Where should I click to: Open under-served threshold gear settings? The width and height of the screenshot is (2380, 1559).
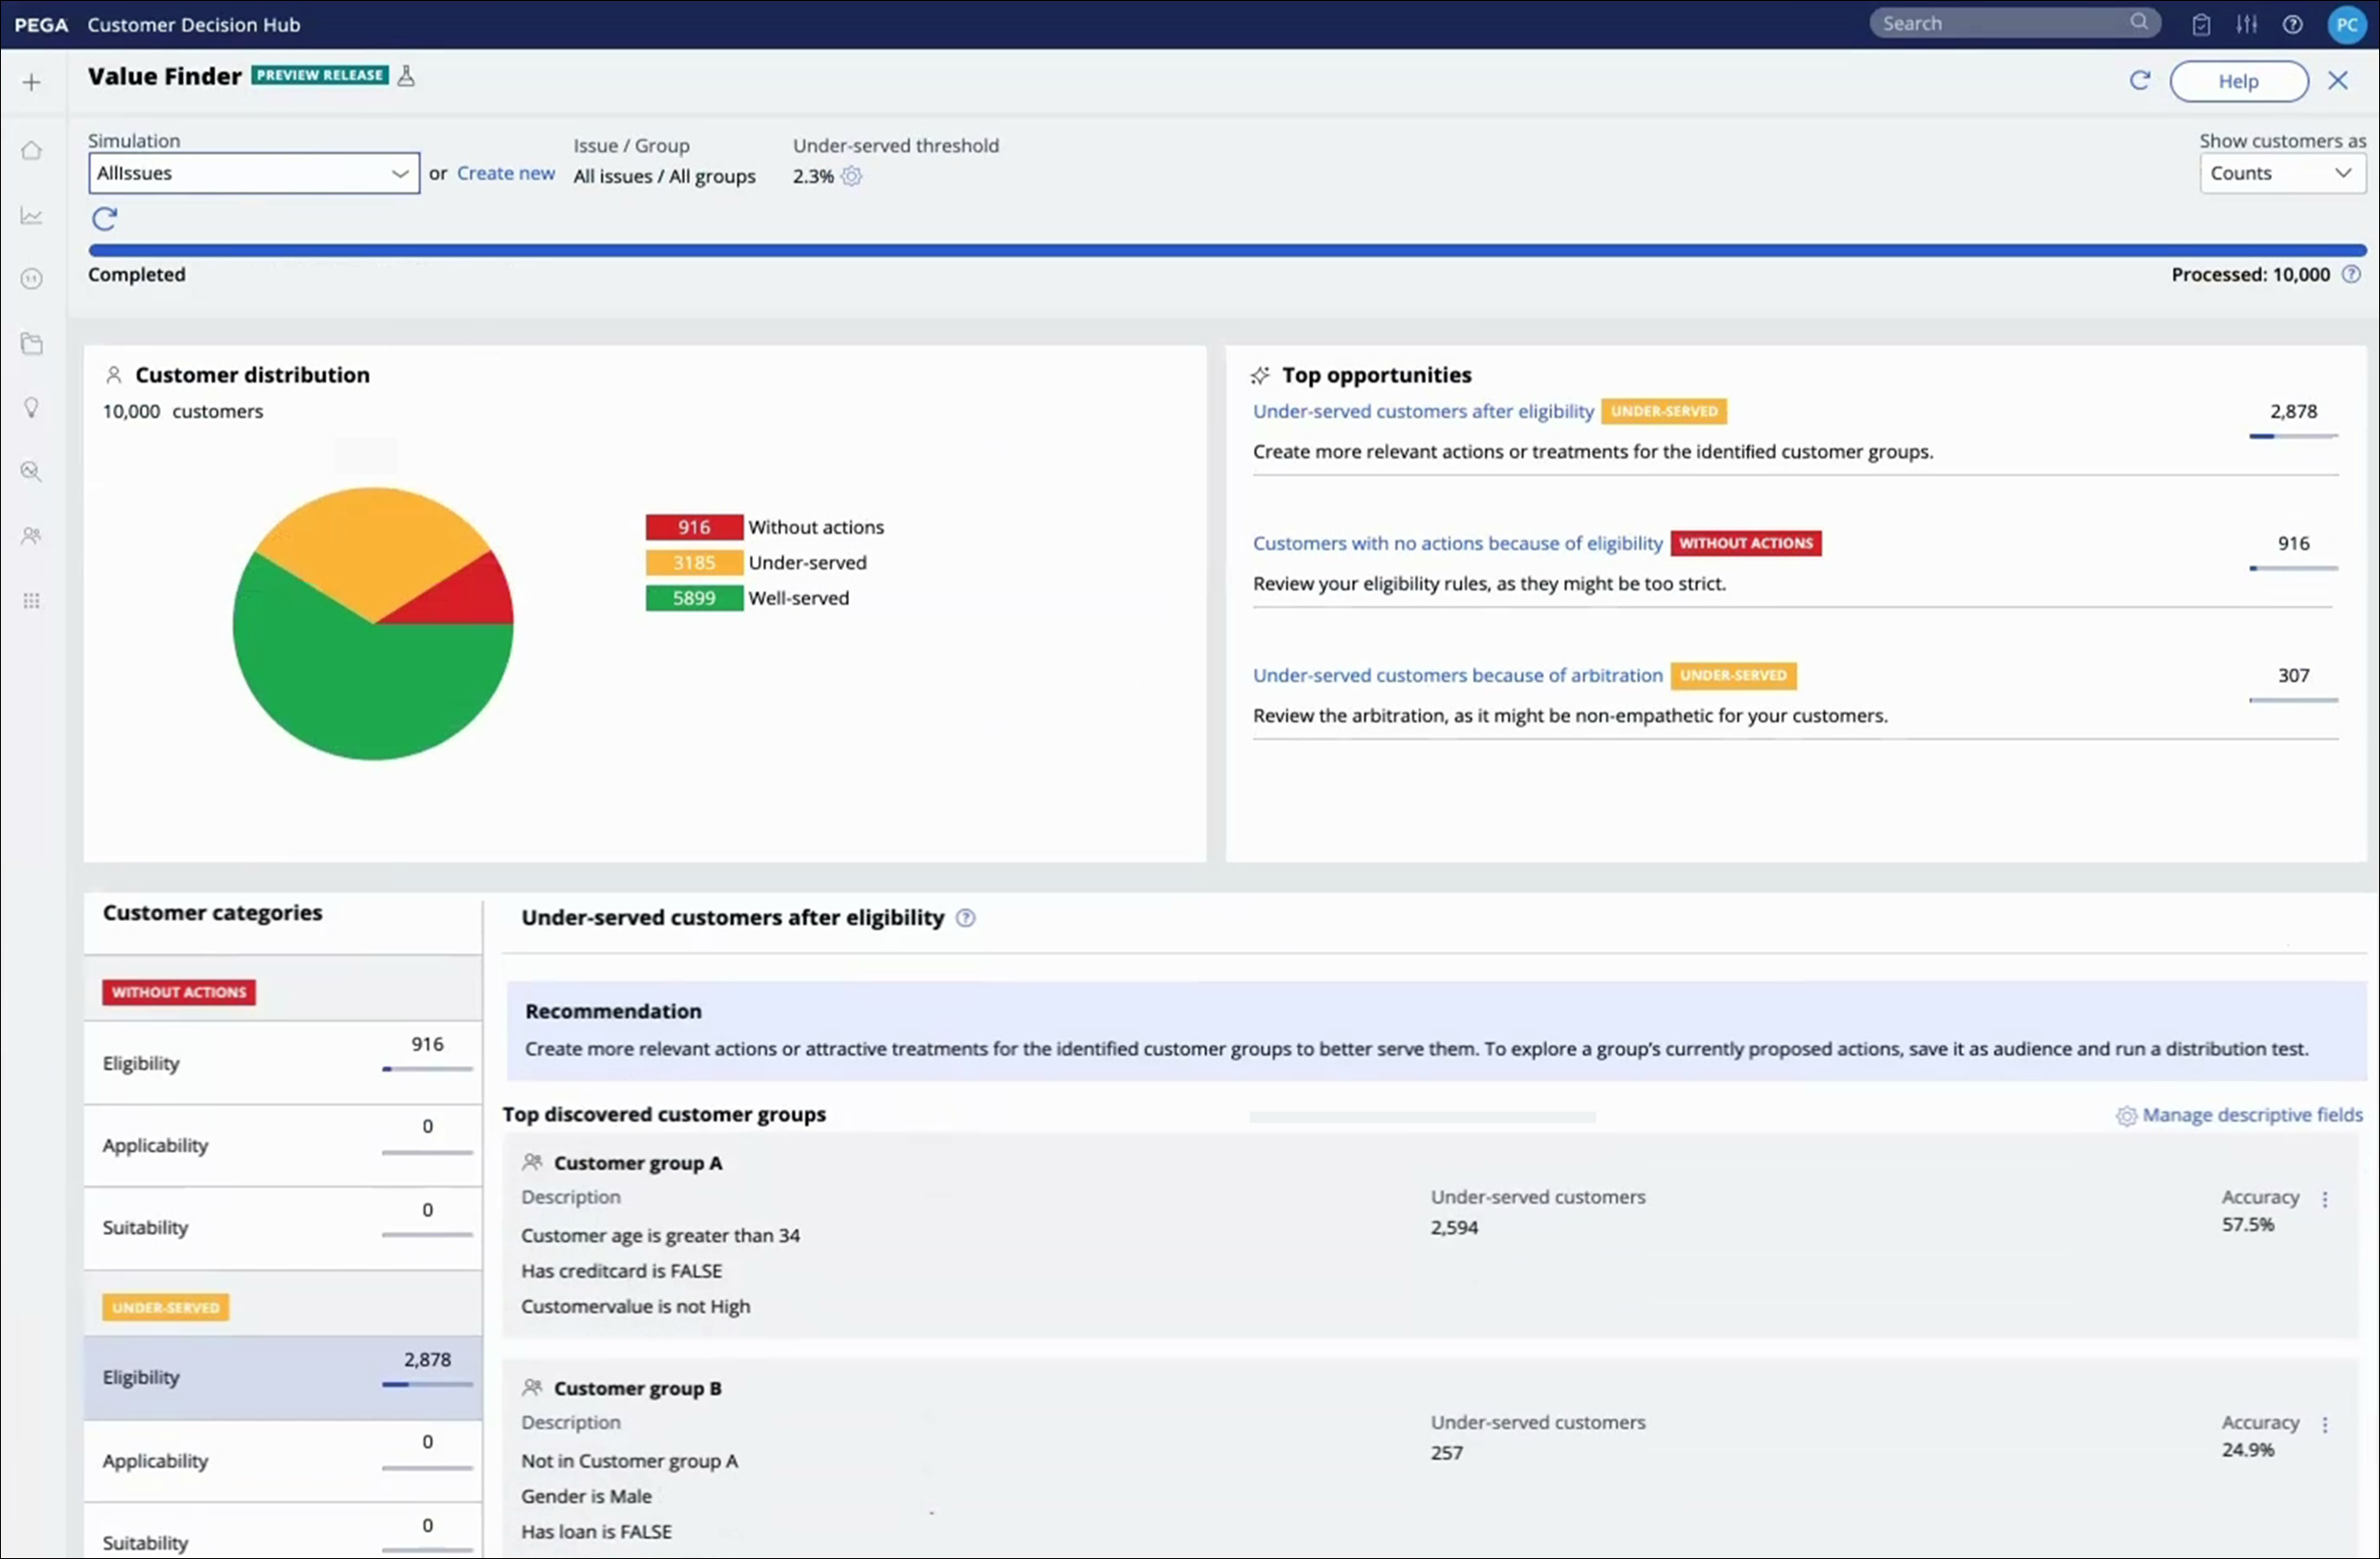click(x=851, y=176)
